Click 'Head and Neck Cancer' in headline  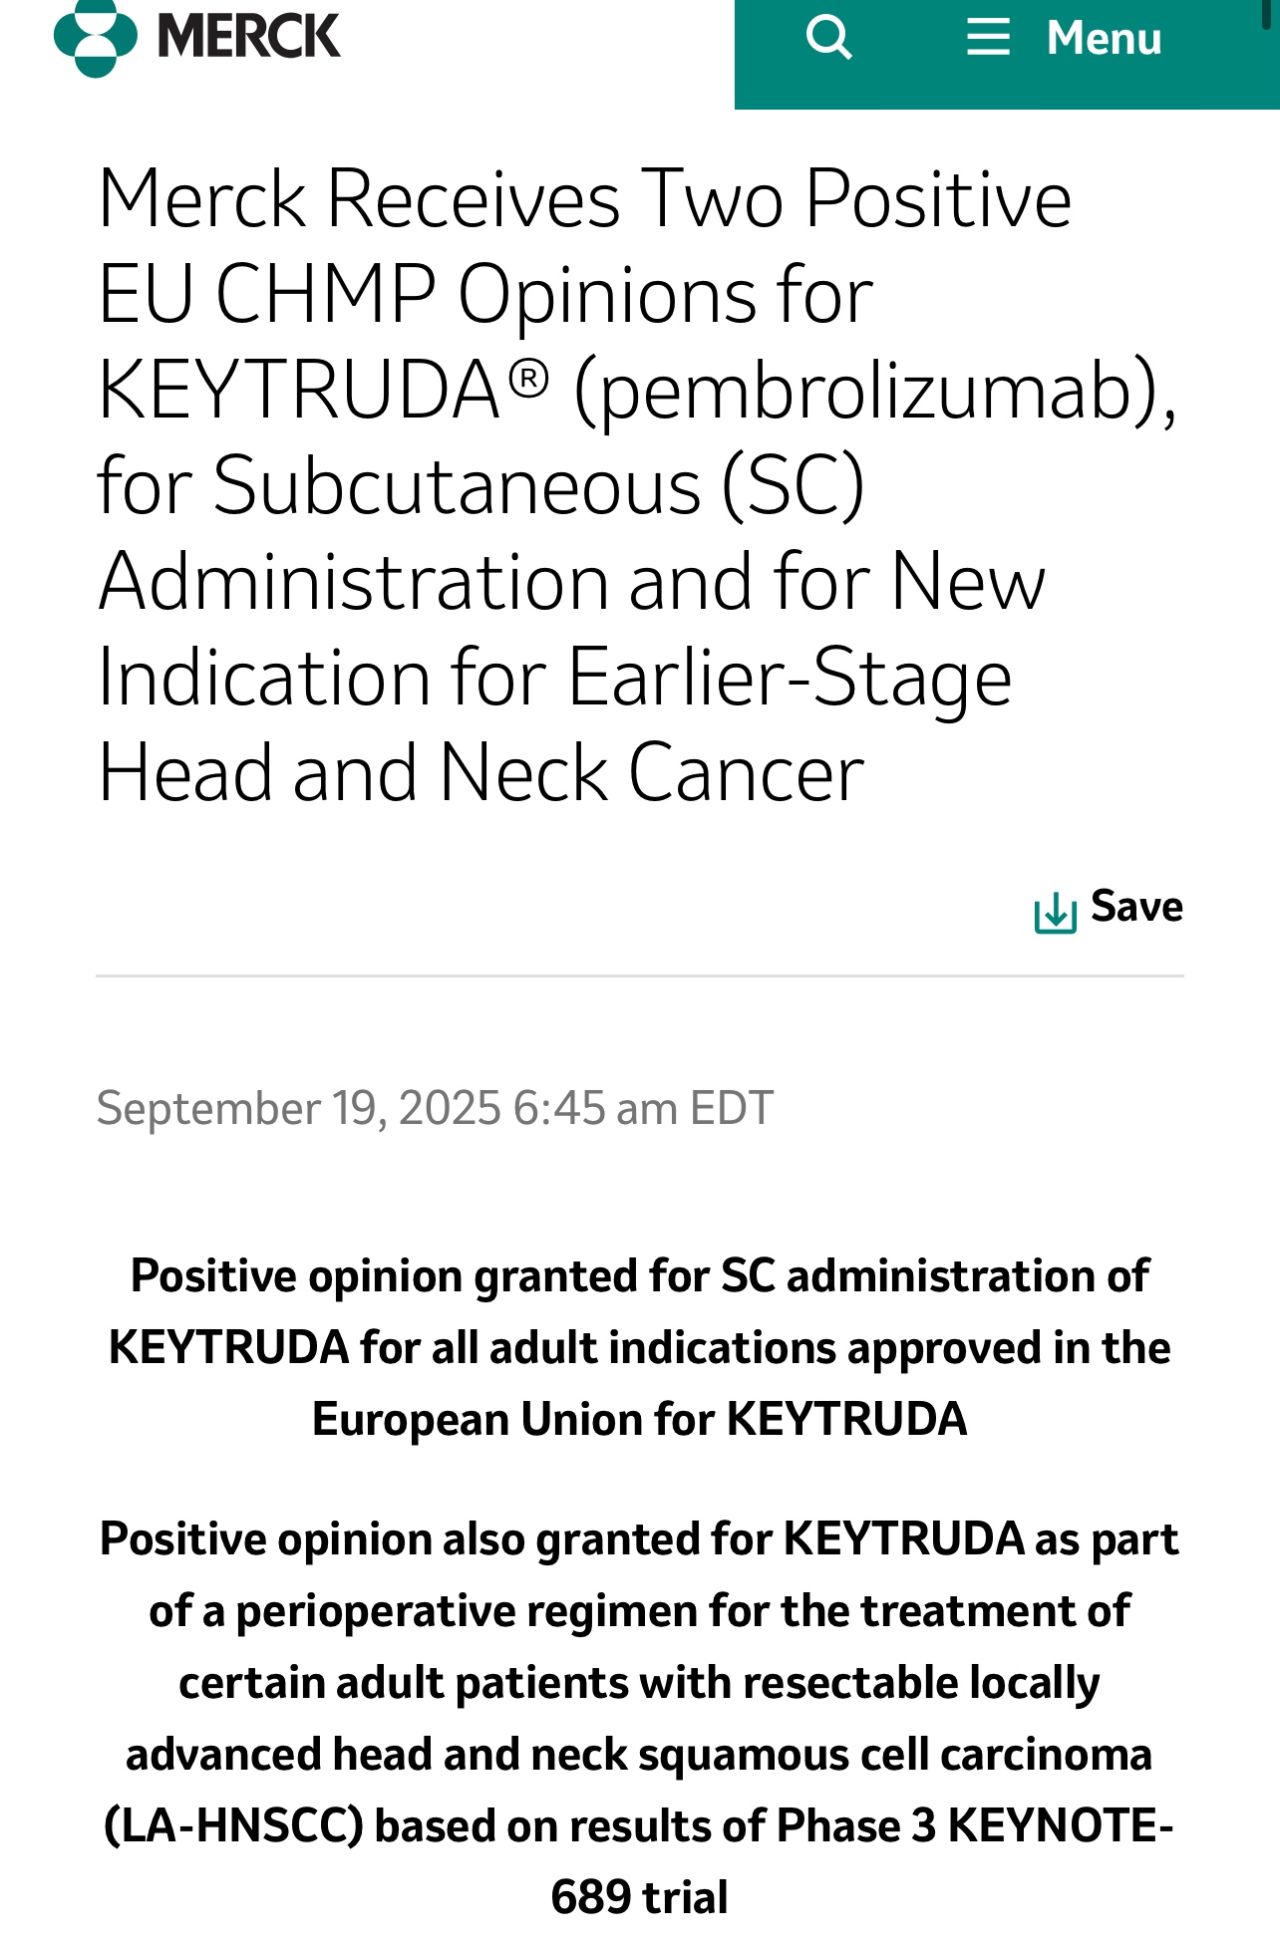pyautogui.click(x=481, y=773)
